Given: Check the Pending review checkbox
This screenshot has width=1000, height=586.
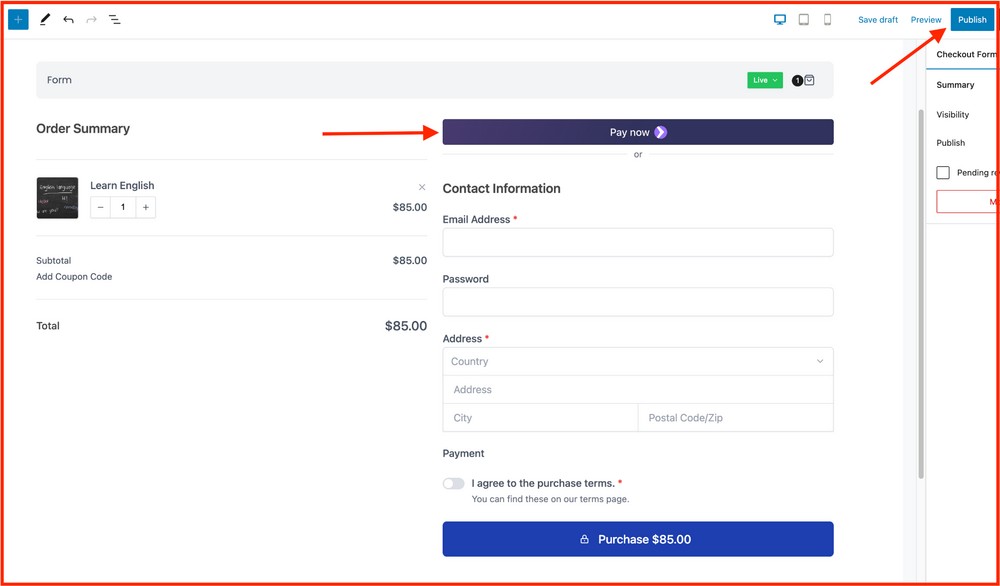Looking at the screenshot, I should coord(941,172).
